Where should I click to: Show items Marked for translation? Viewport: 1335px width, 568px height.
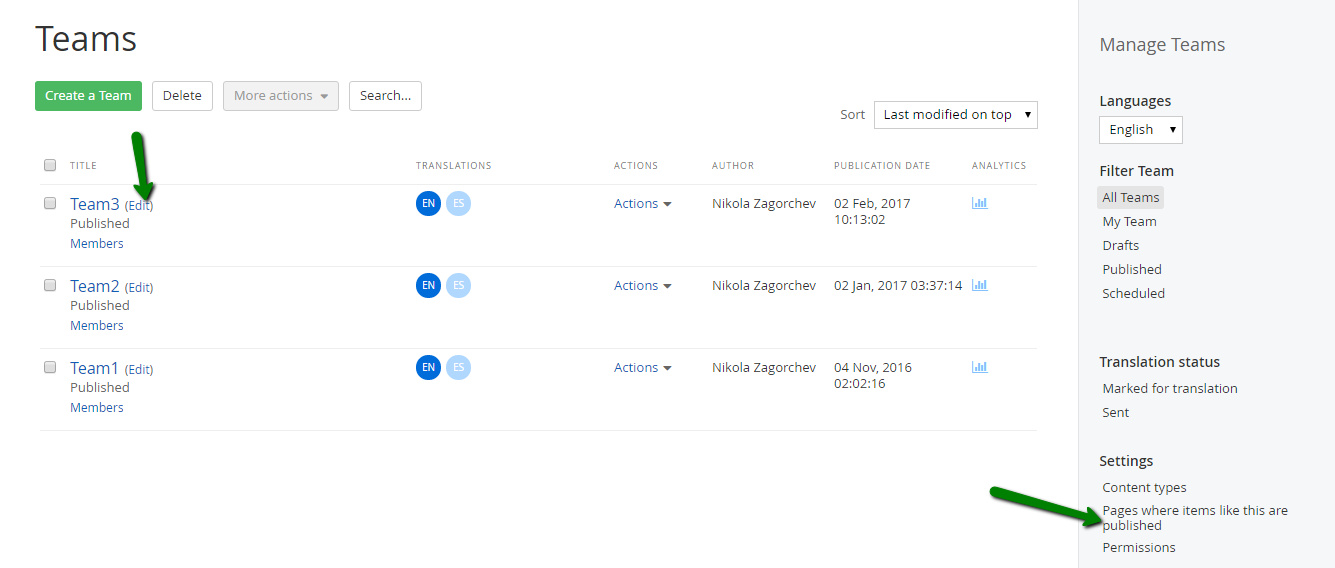tap(1170, 388)
